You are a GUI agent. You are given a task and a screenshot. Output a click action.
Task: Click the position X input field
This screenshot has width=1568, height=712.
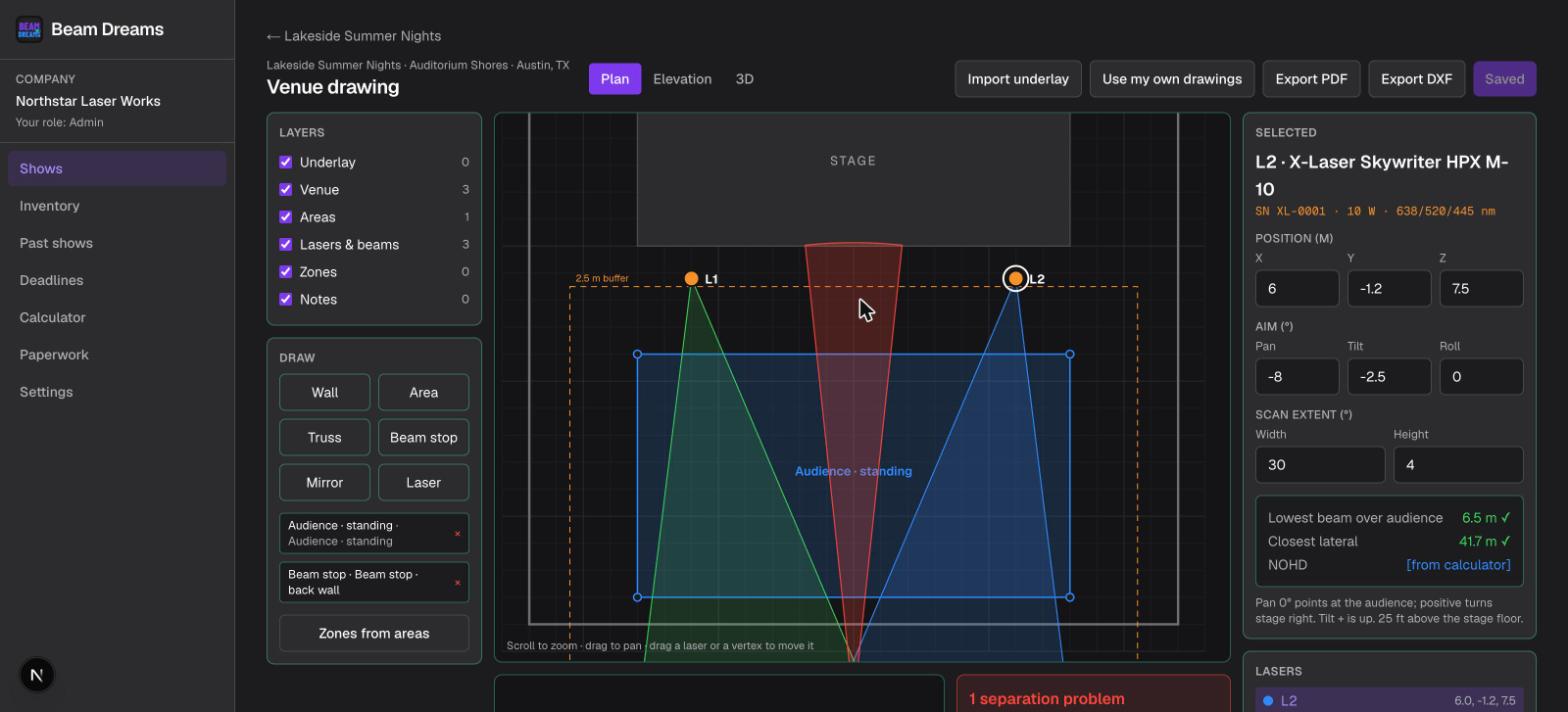(1297, 288)
